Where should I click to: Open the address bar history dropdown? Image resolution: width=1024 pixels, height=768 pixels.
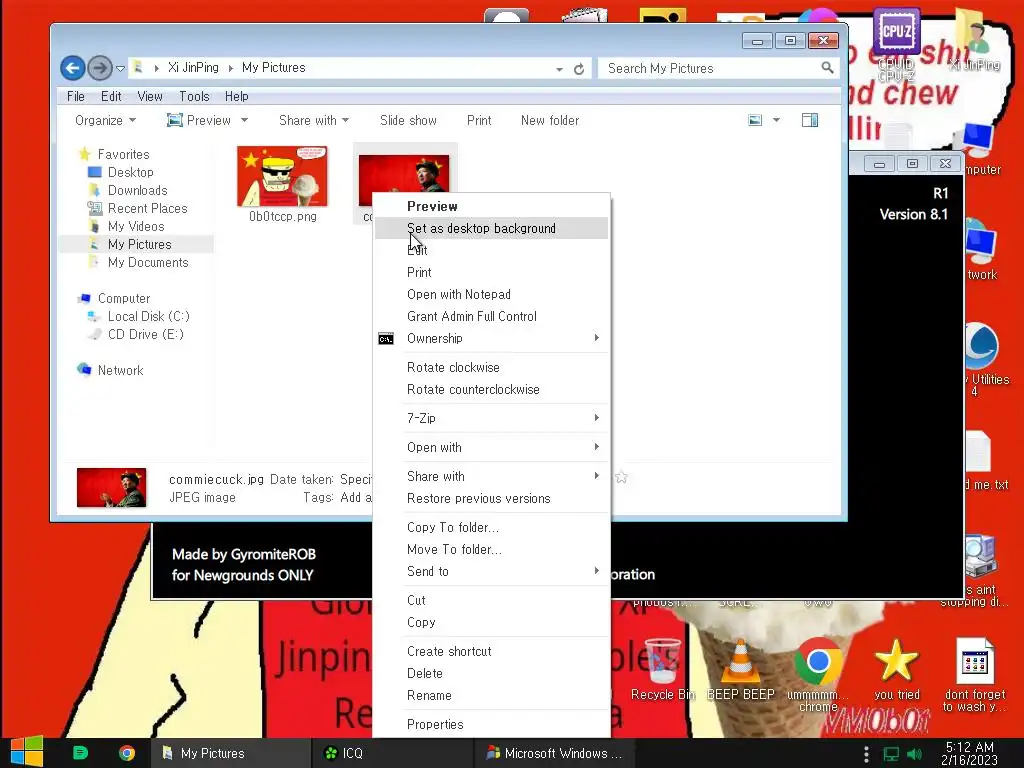(560, 69)
